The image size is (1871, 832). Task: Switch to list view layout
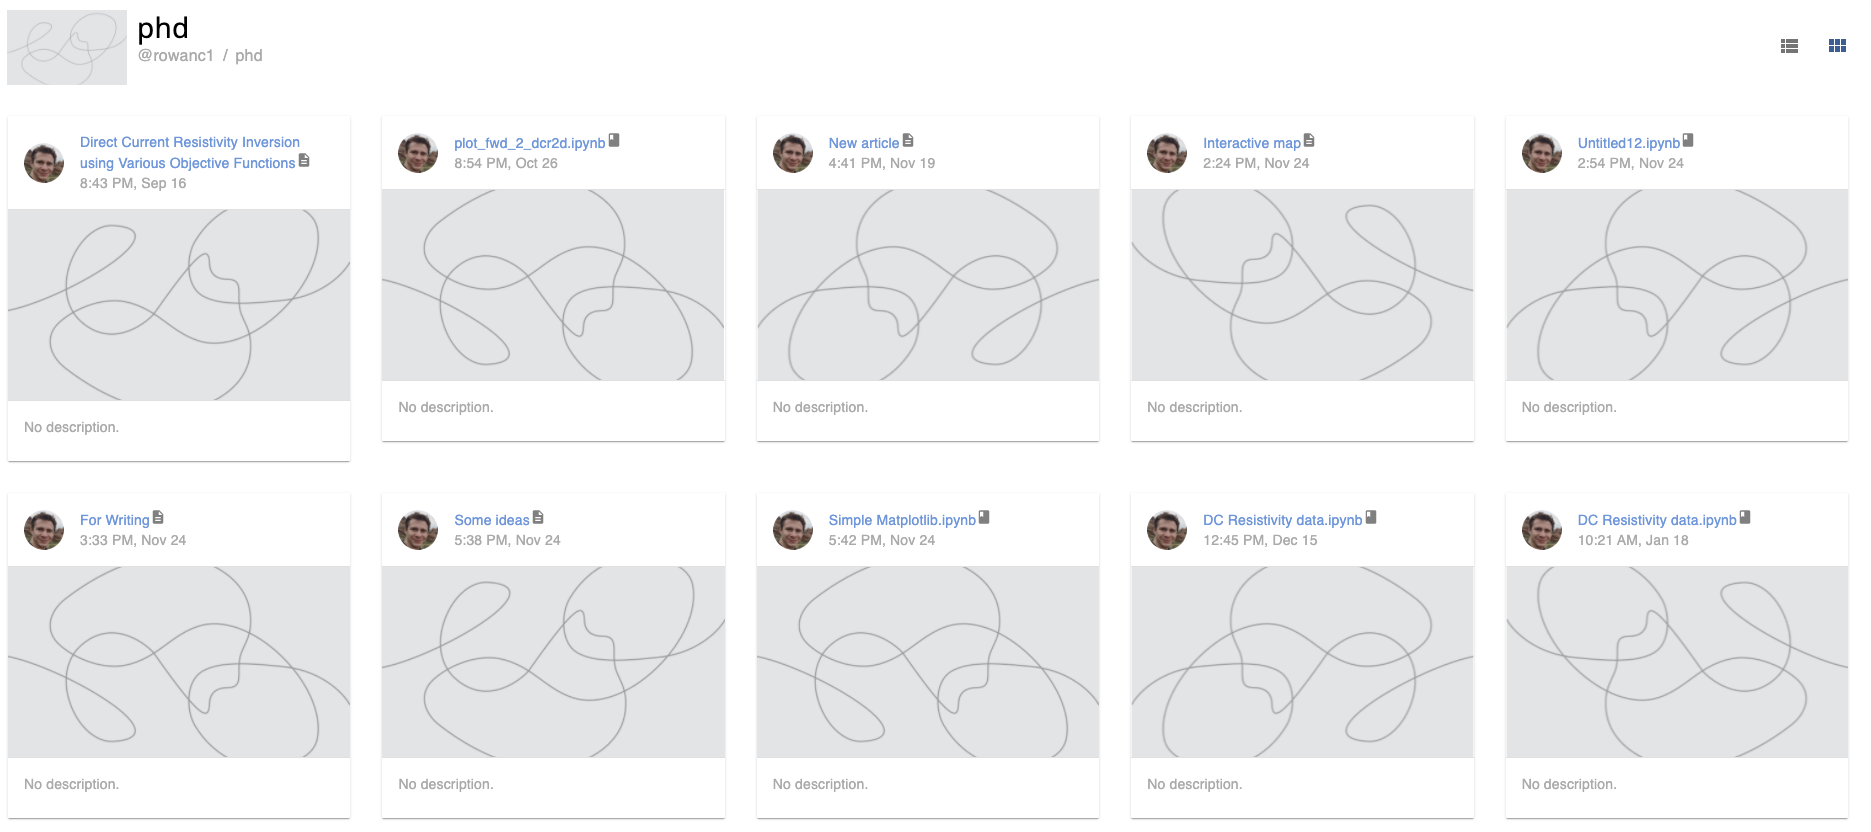pos(1790,46)
